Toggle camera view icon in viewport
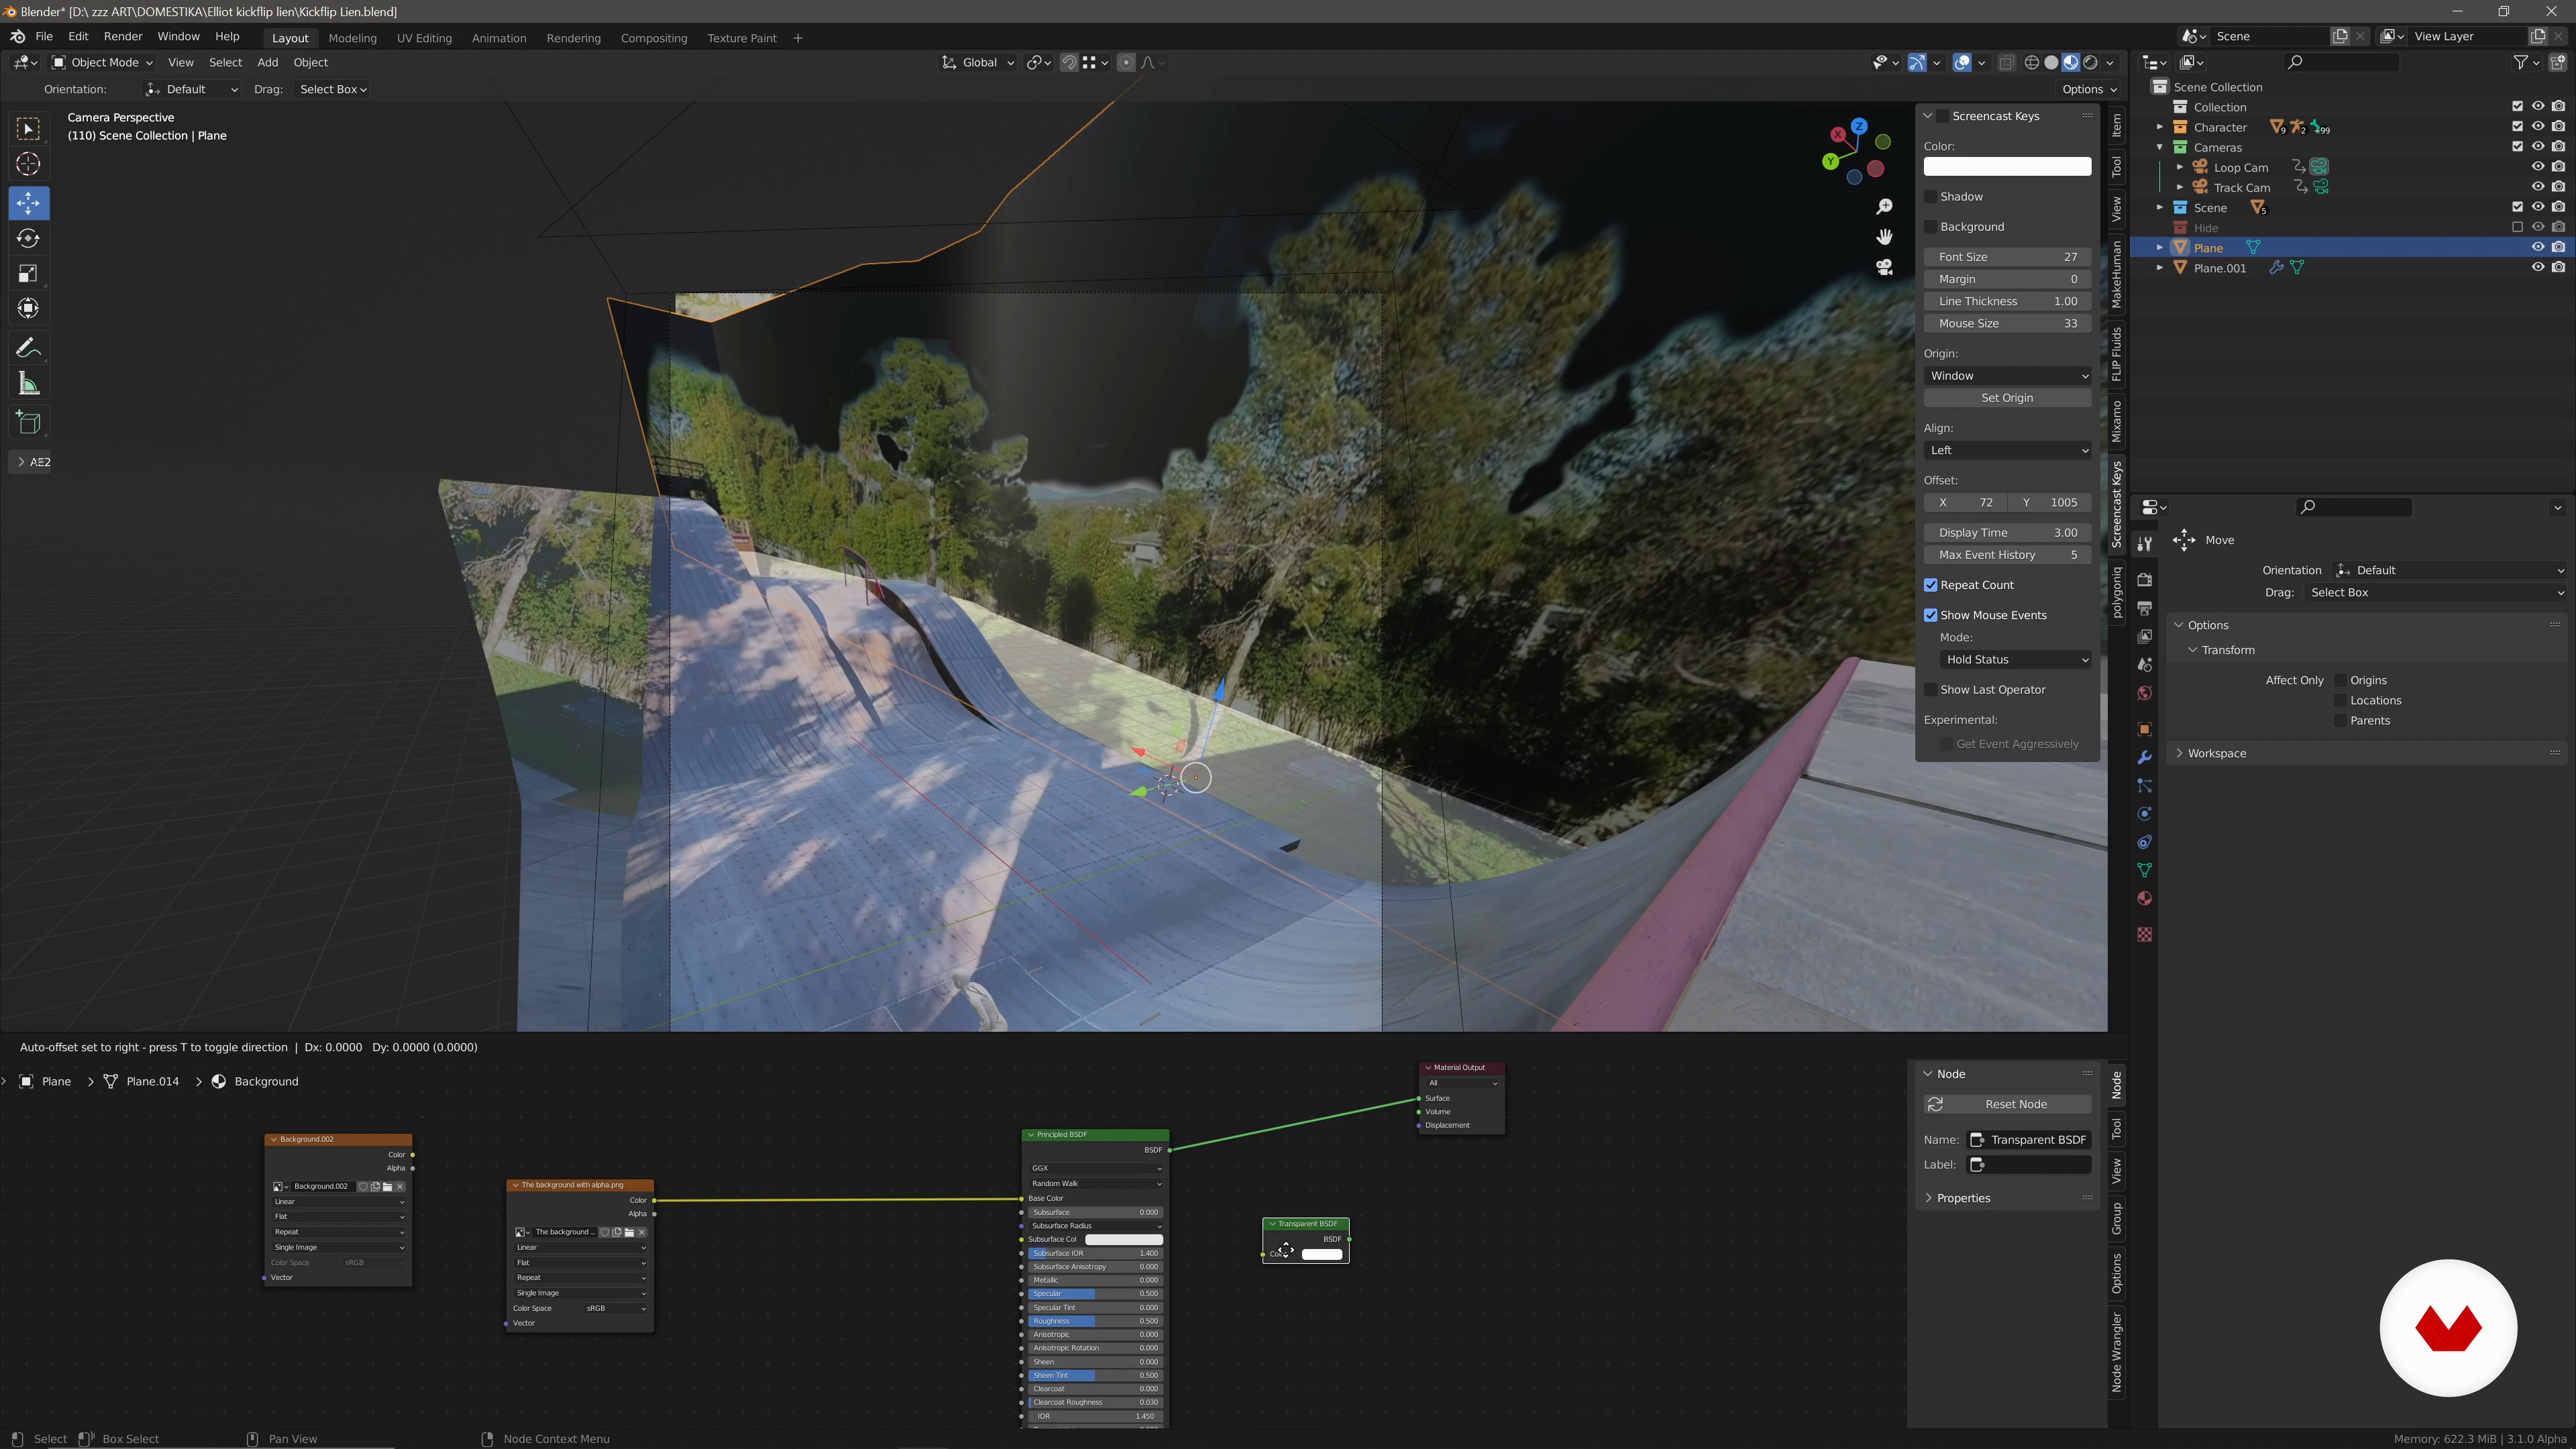 (1884, 267)
